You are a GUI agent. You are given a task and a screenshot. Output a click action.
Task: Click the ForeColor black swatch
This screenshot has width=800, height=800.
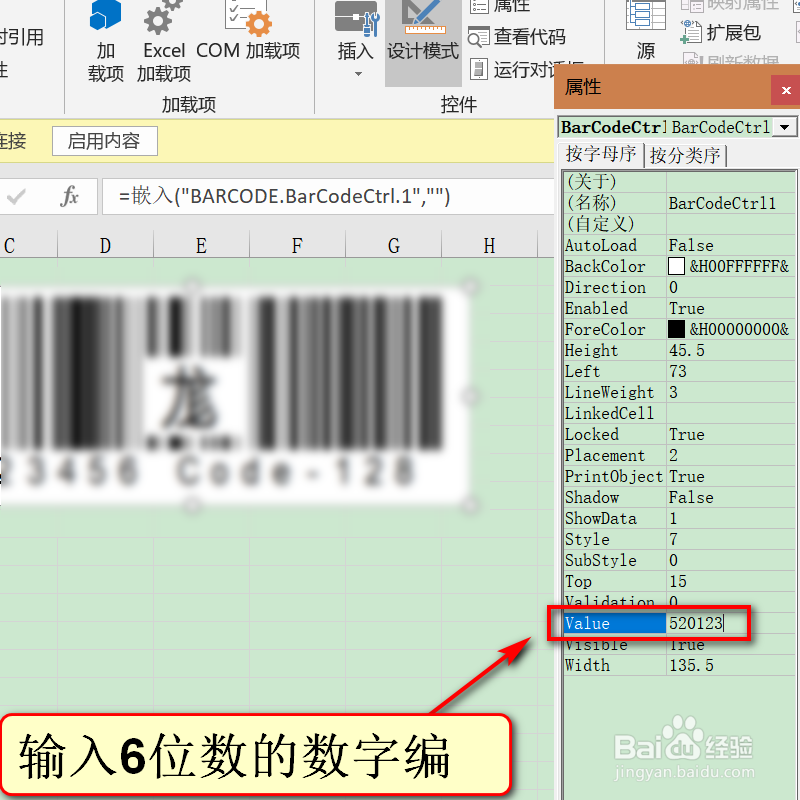tap(676, 329)
